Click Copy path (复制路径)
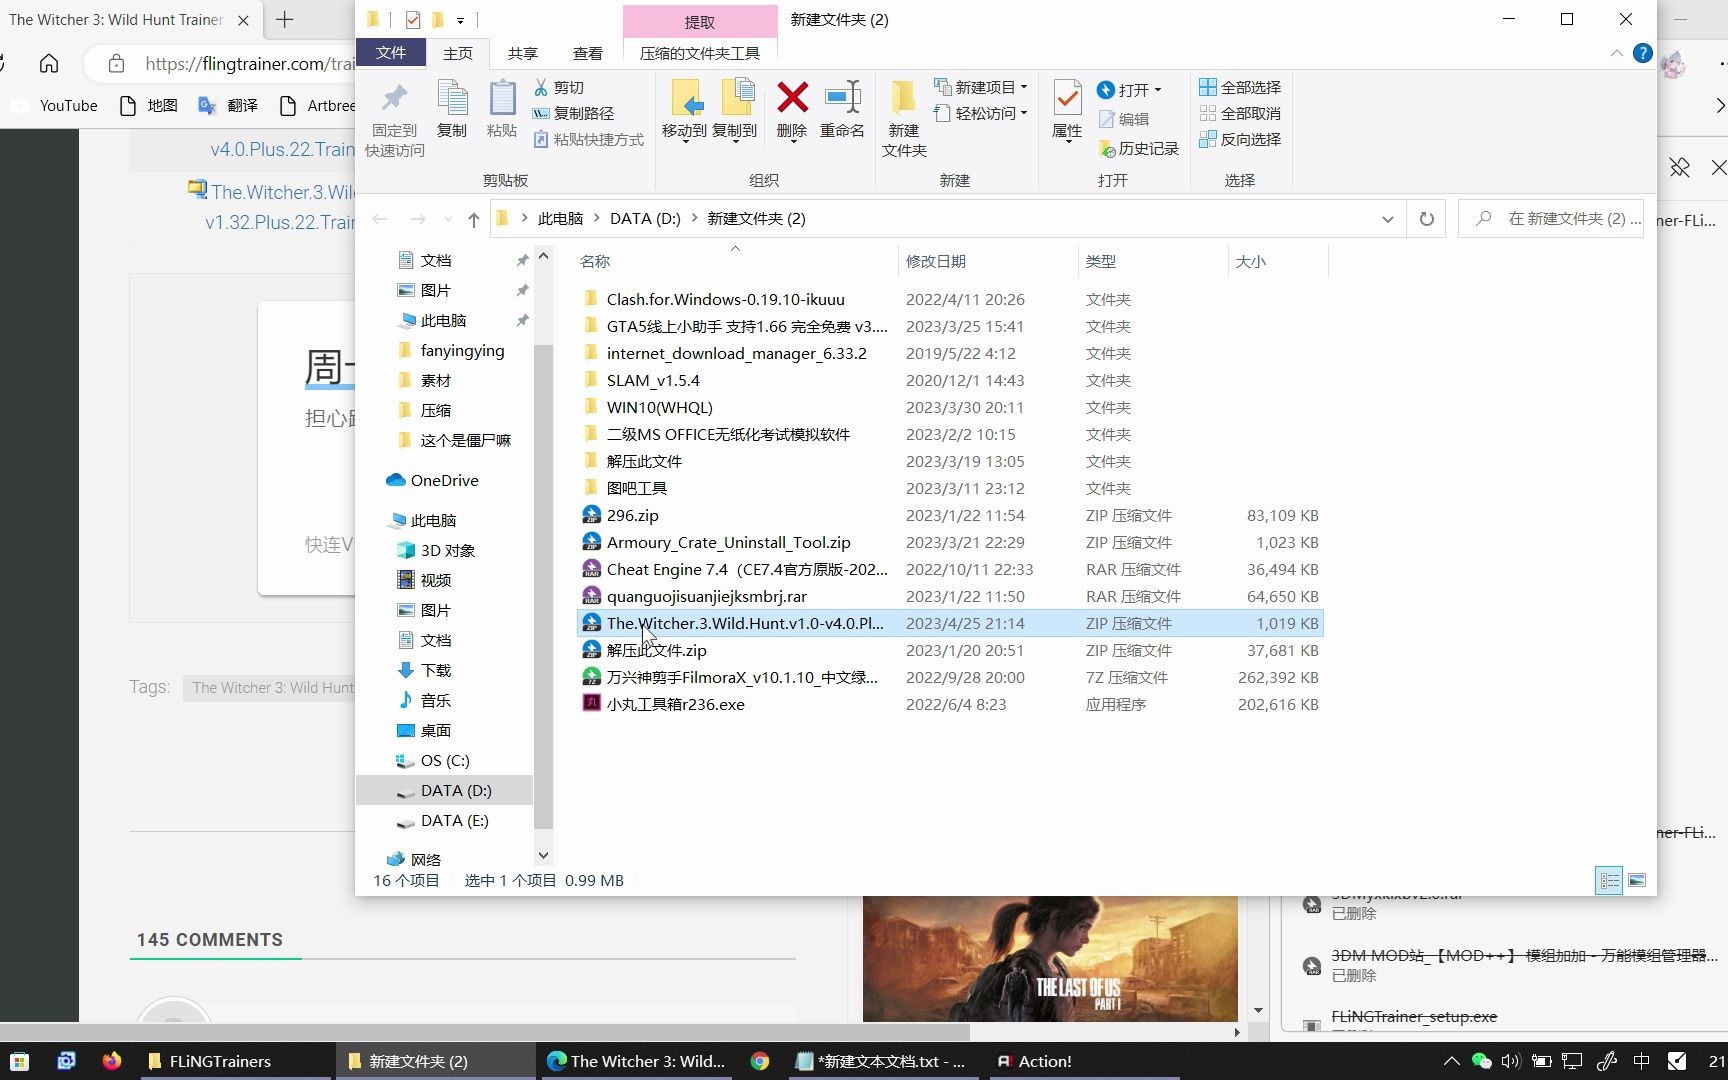 (573, 114)
